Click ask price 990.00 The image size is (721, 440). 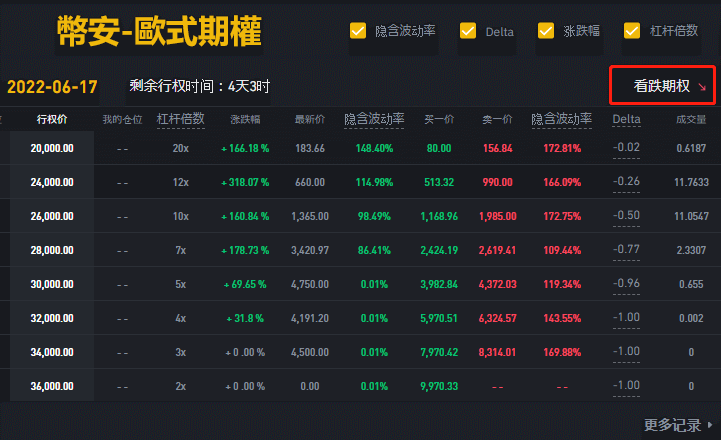pos(498,183)
